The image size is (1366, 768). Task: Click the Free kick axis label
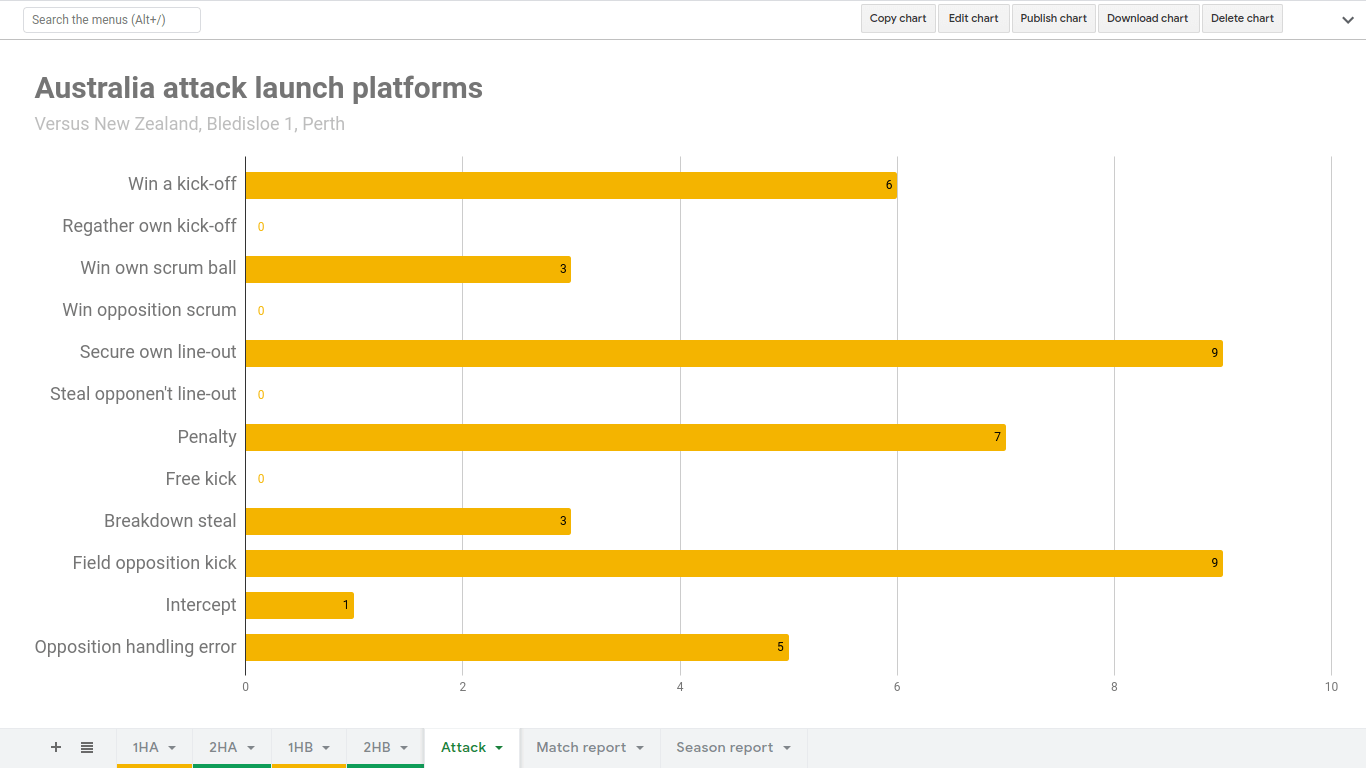(201, 479)
